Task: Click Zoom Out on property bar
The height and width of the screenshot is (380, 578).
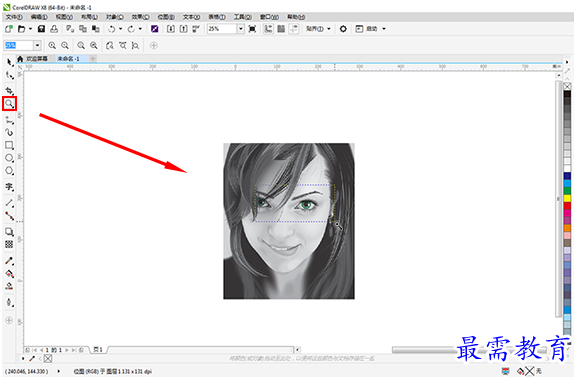Action: tap(65, 45)
